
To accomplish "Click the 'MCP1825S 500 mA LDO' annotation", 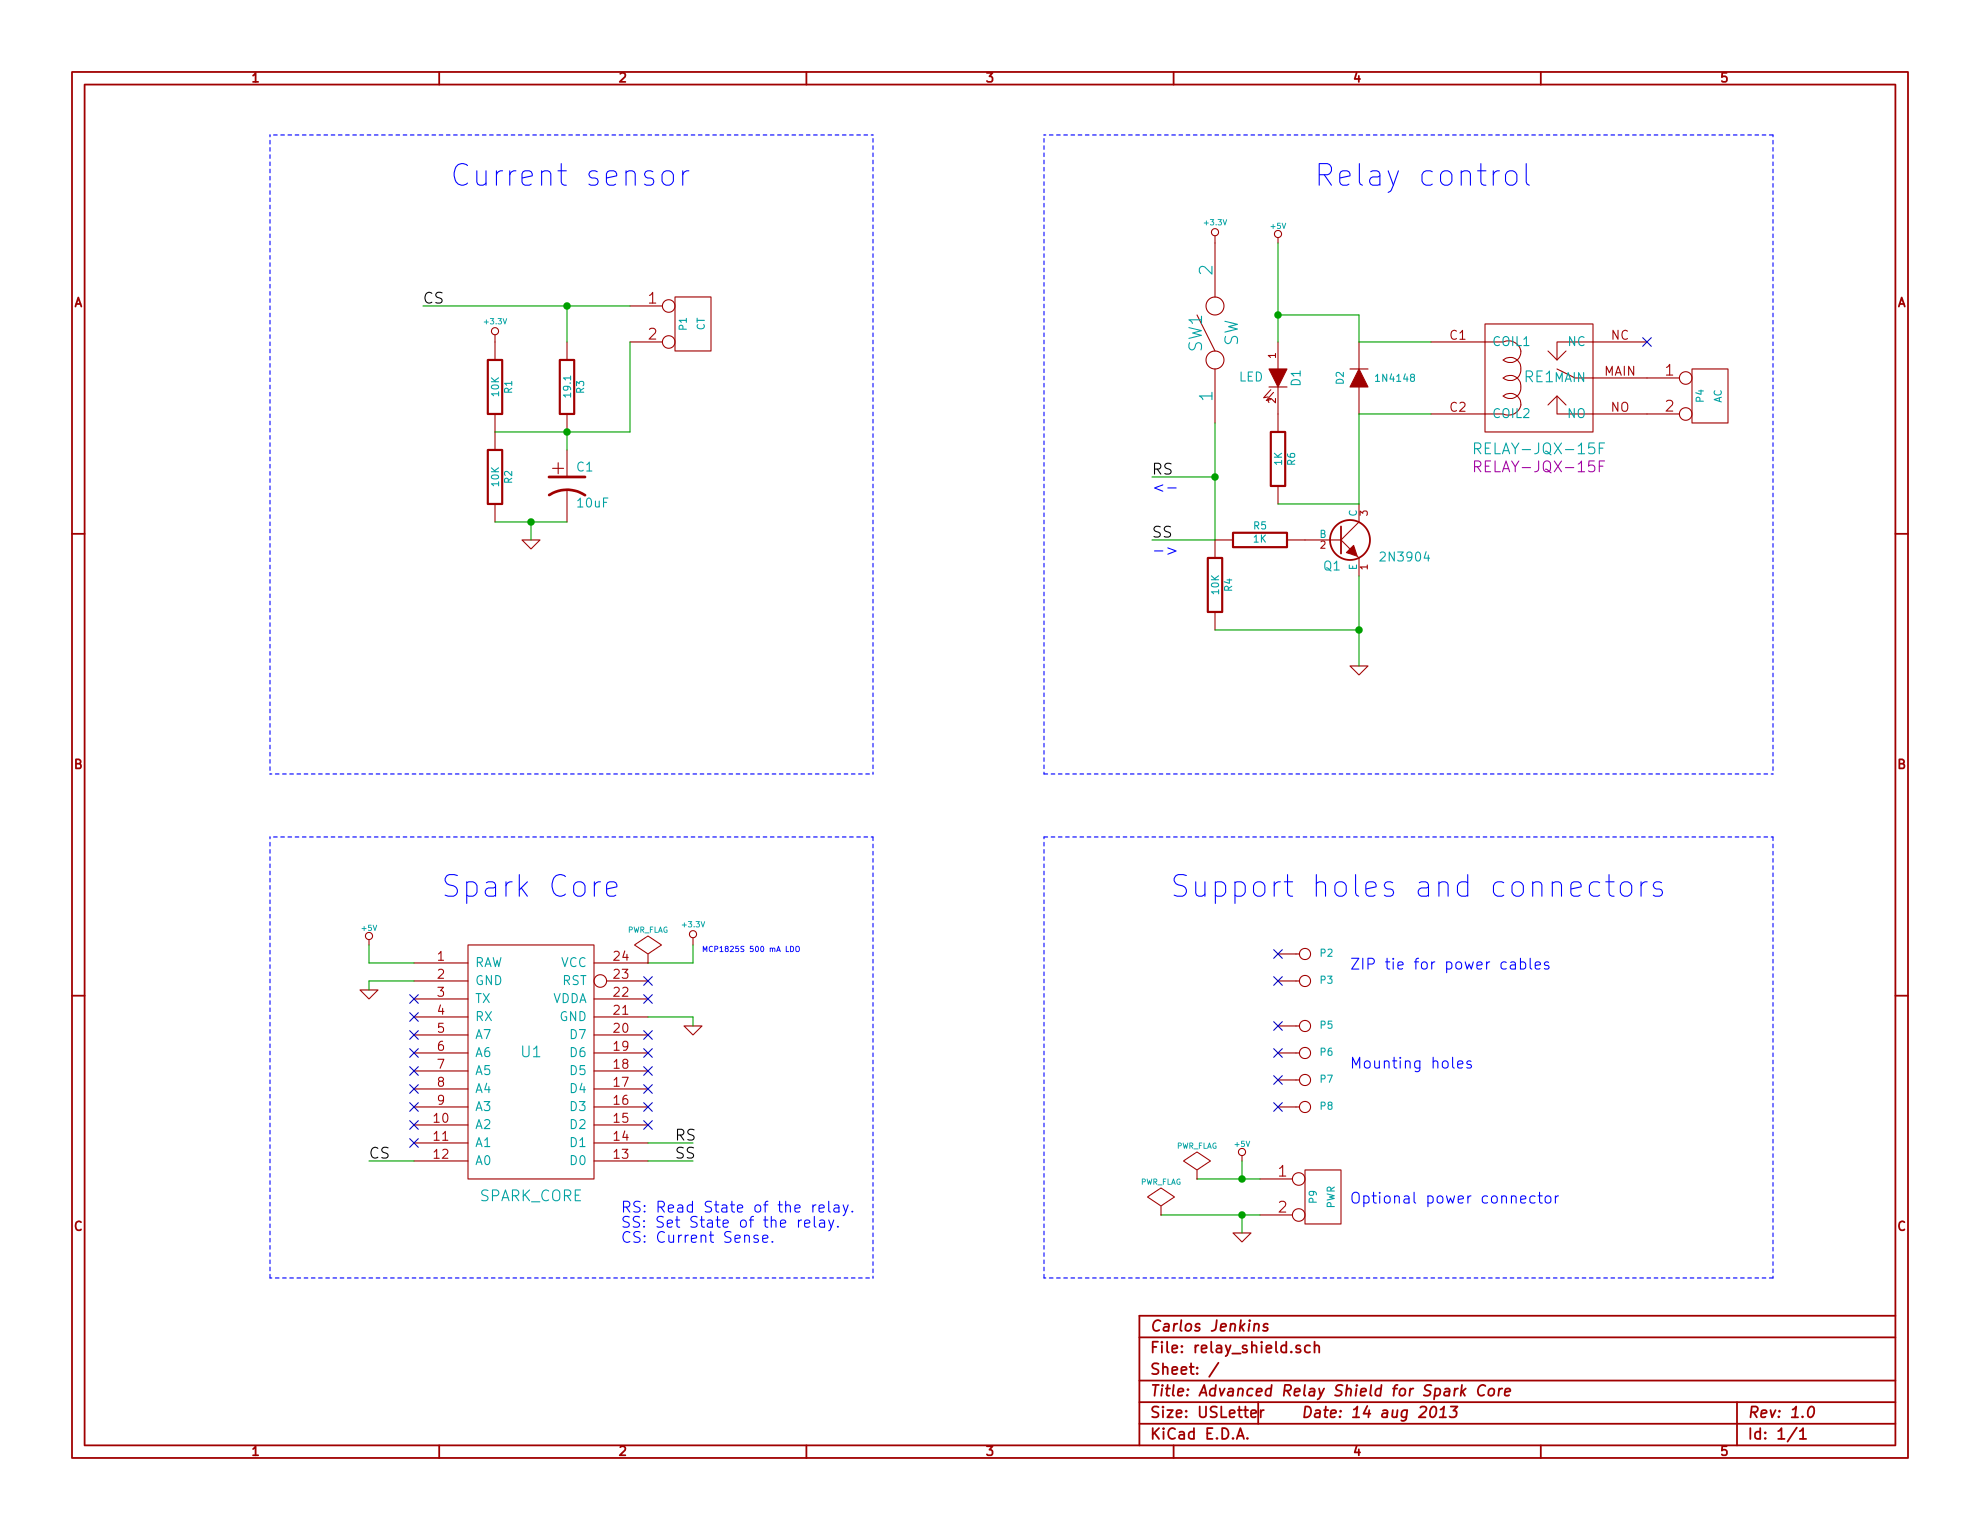I will 751,949.
